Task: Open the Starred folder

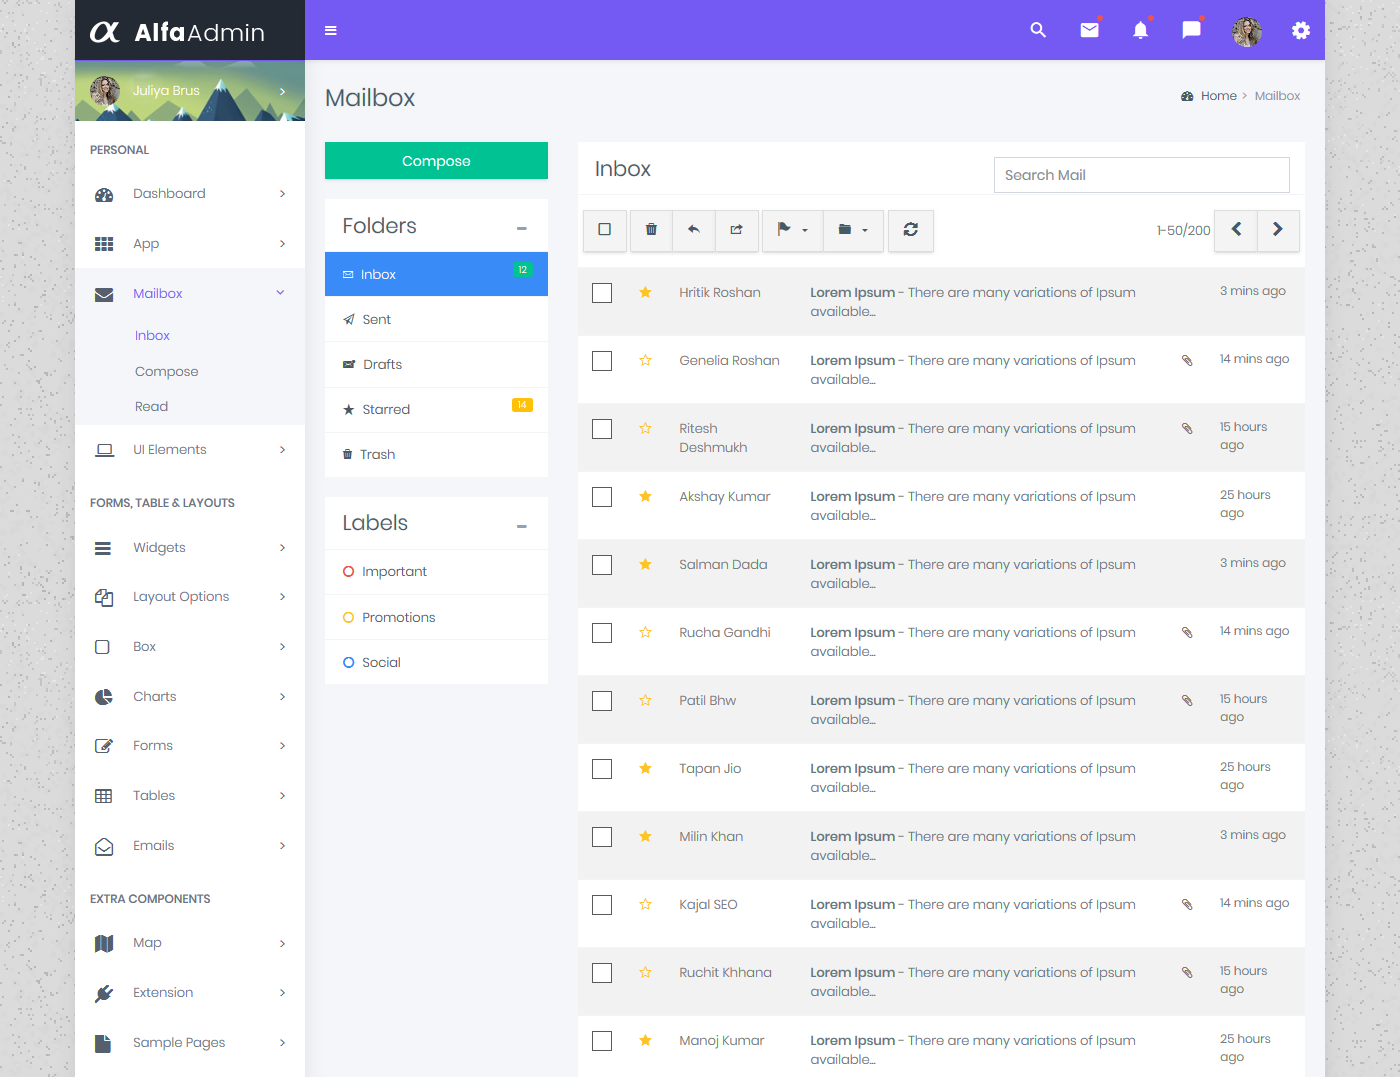Action: click(386, 410)
